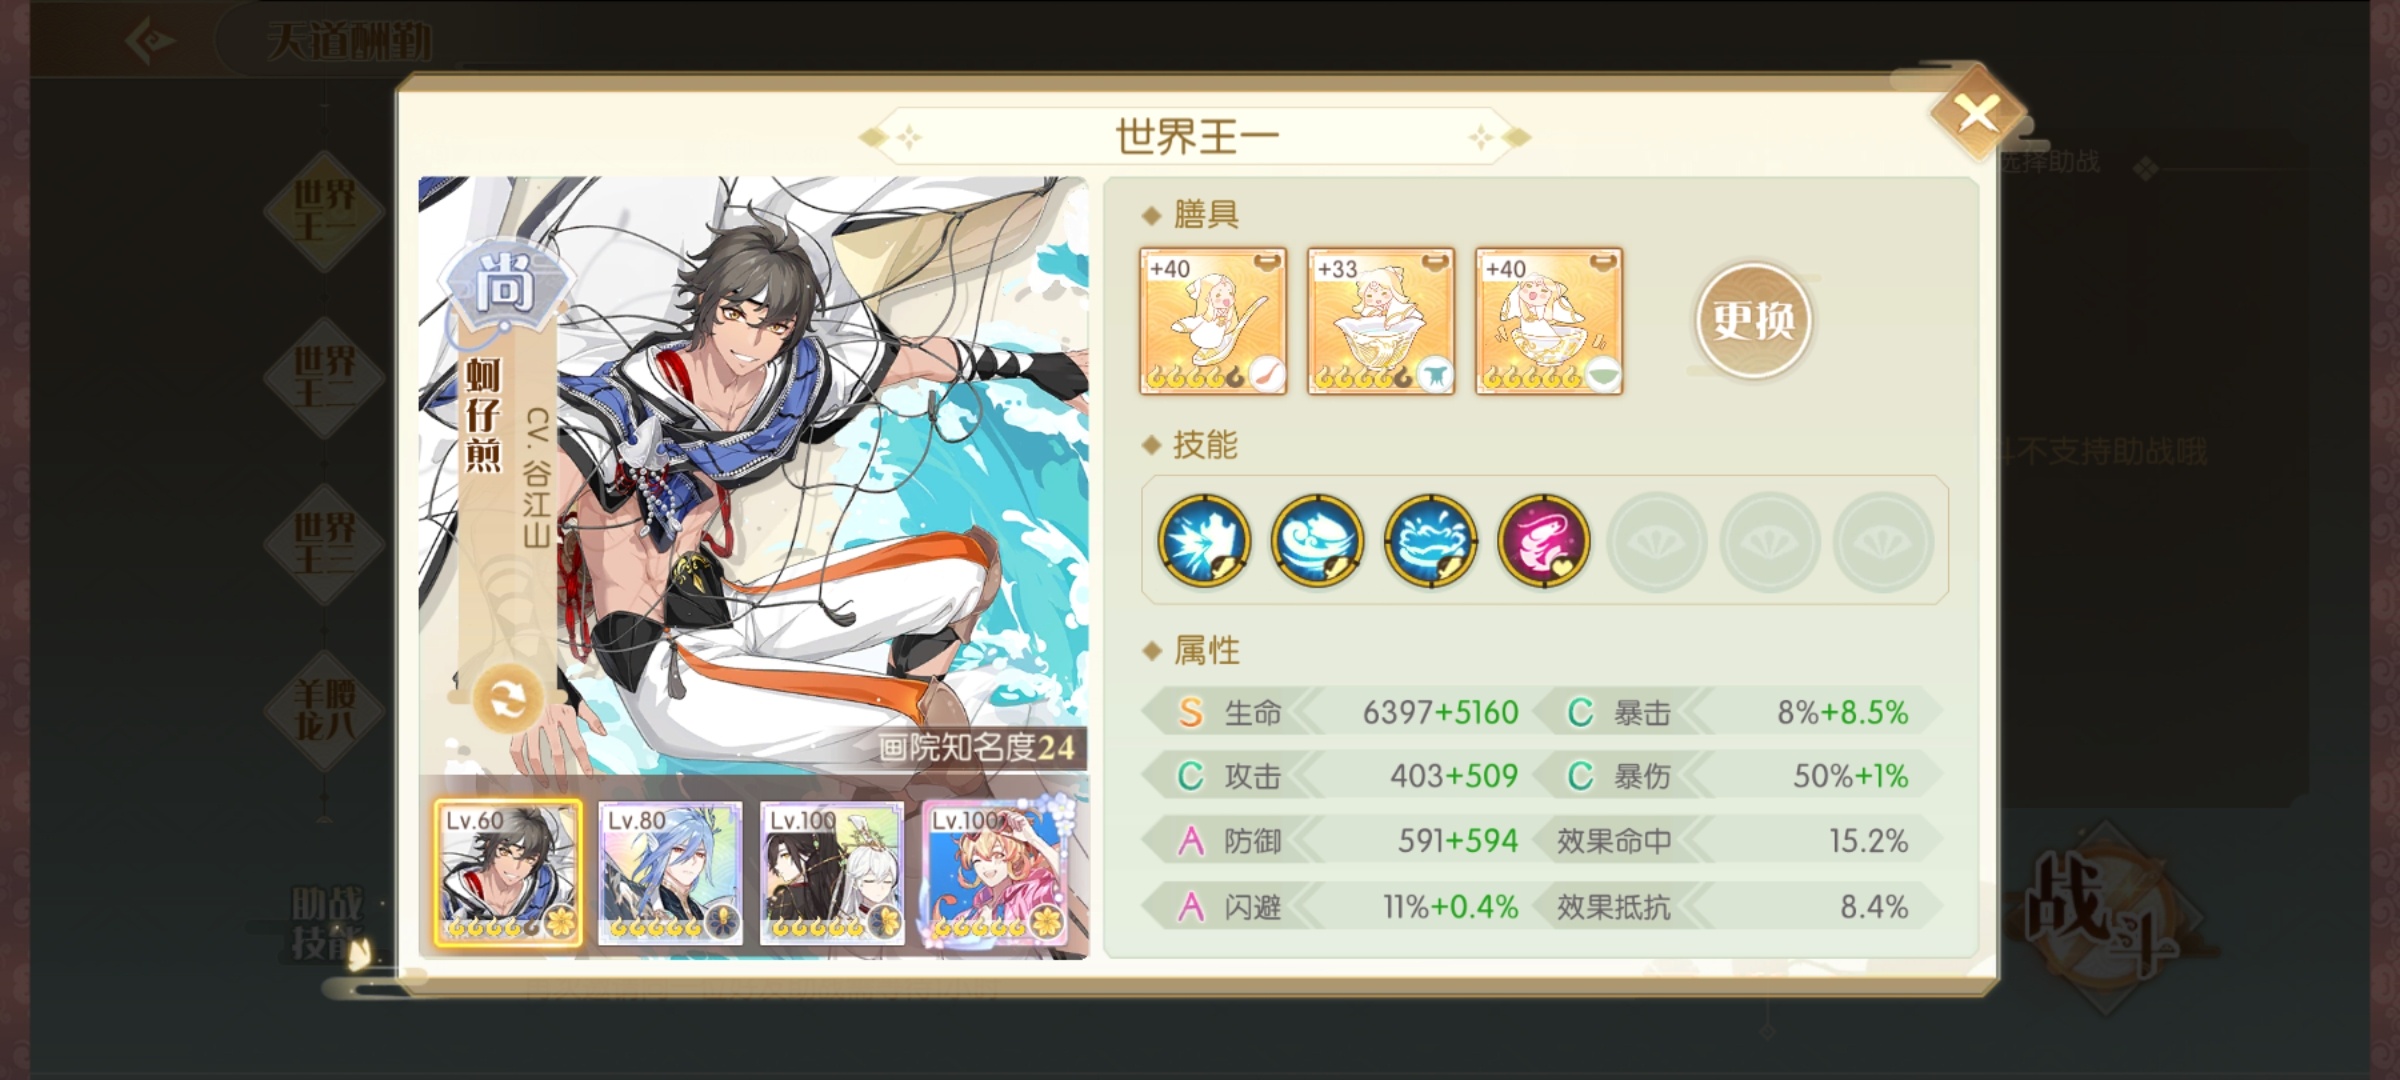Viewport: 2400px width, 1080px height.
Task: Go back with the top-left arrow
Action: (150, 41)
